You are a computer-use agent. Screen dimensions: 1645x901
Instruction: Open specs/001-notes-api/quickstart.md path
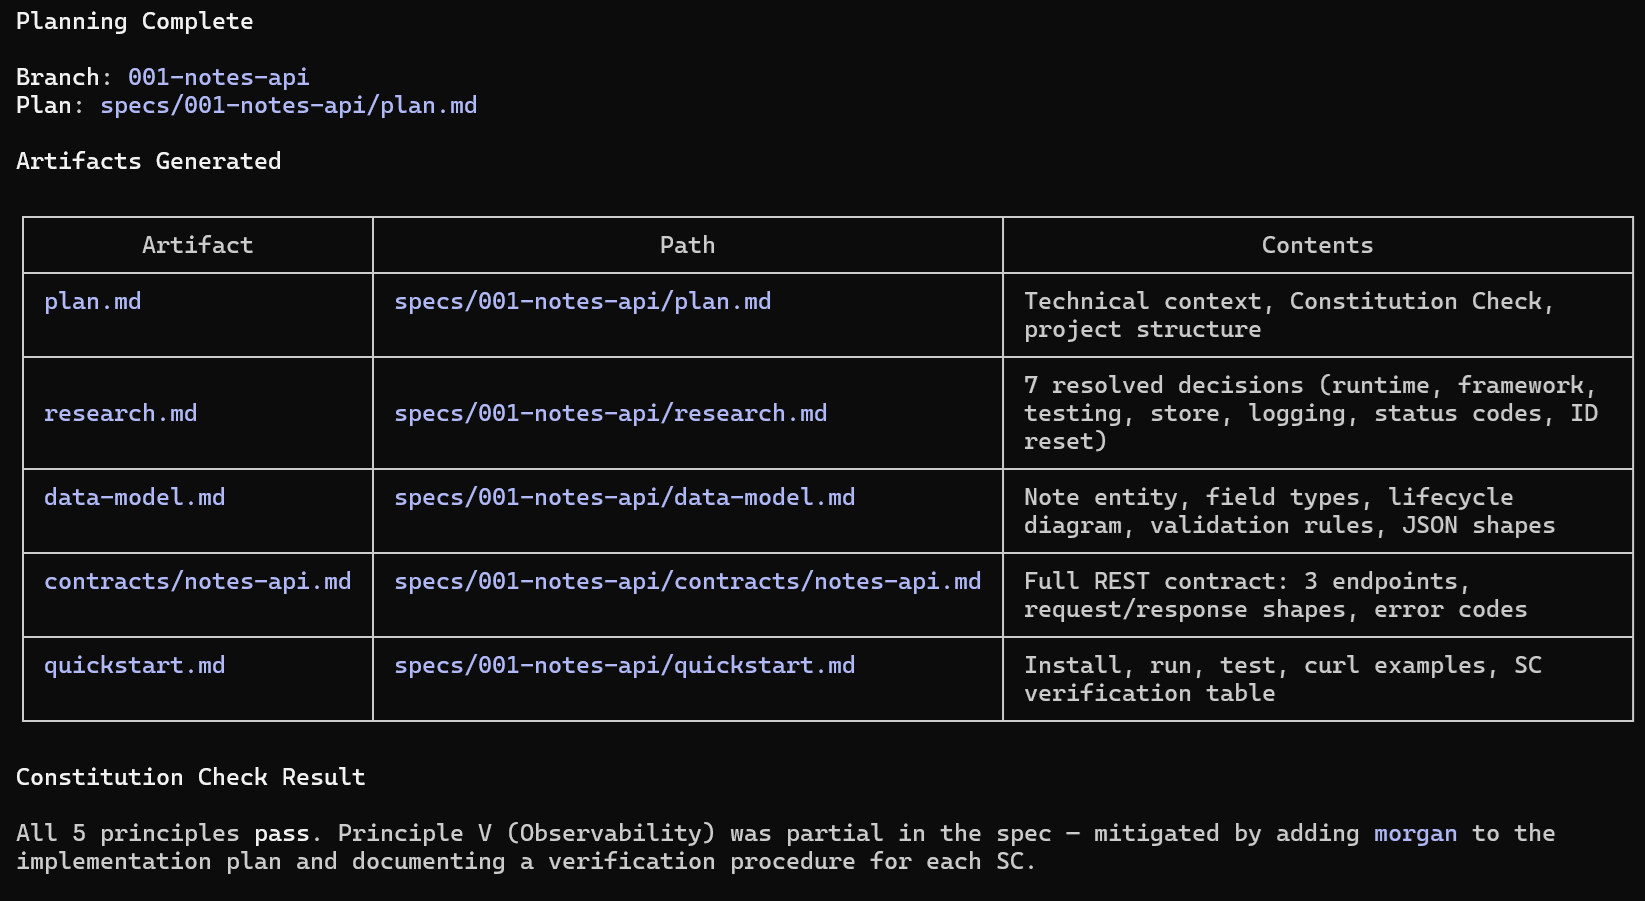(624, 665)
